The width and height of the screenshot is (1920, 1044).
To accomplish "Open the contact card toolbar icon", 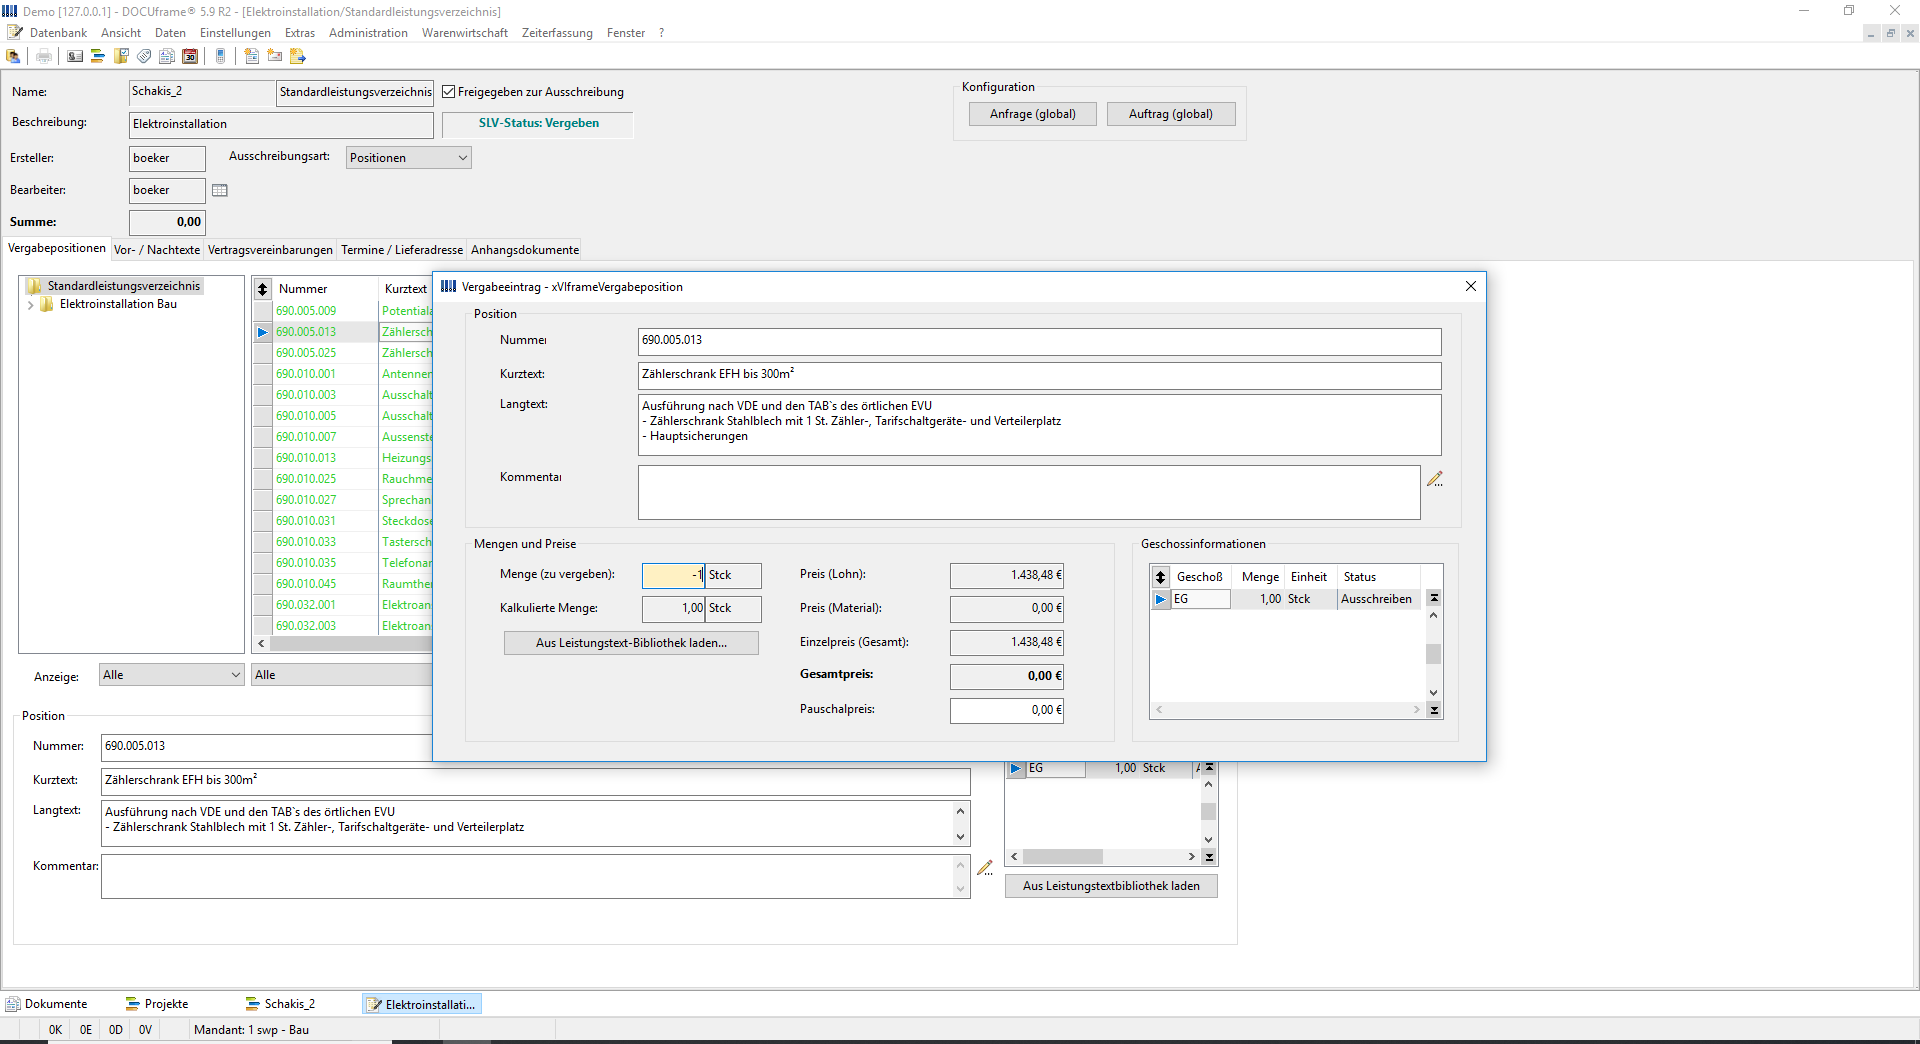I will (75, 56).
